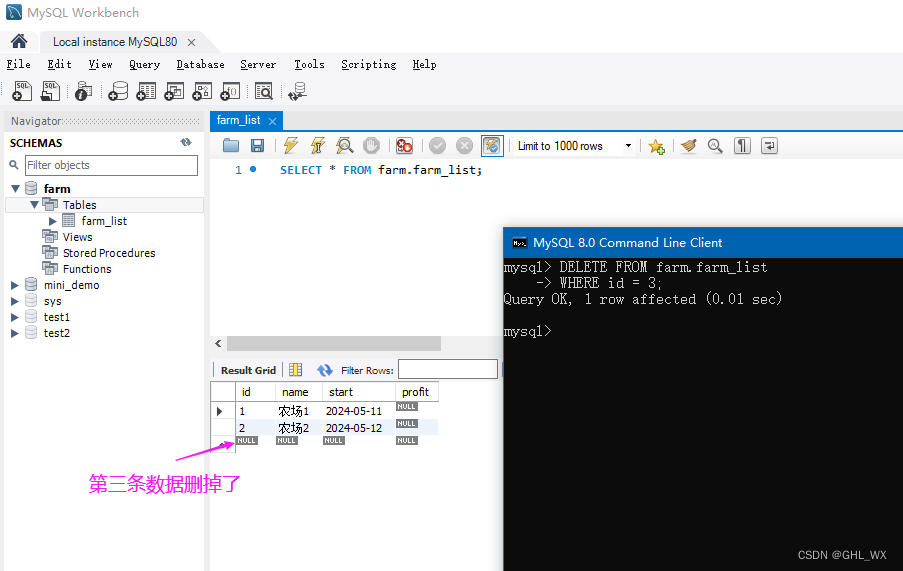This screenshot has height=571, width=903.
Task: Open the Scripting menu
Action: [x=369, y=64]
